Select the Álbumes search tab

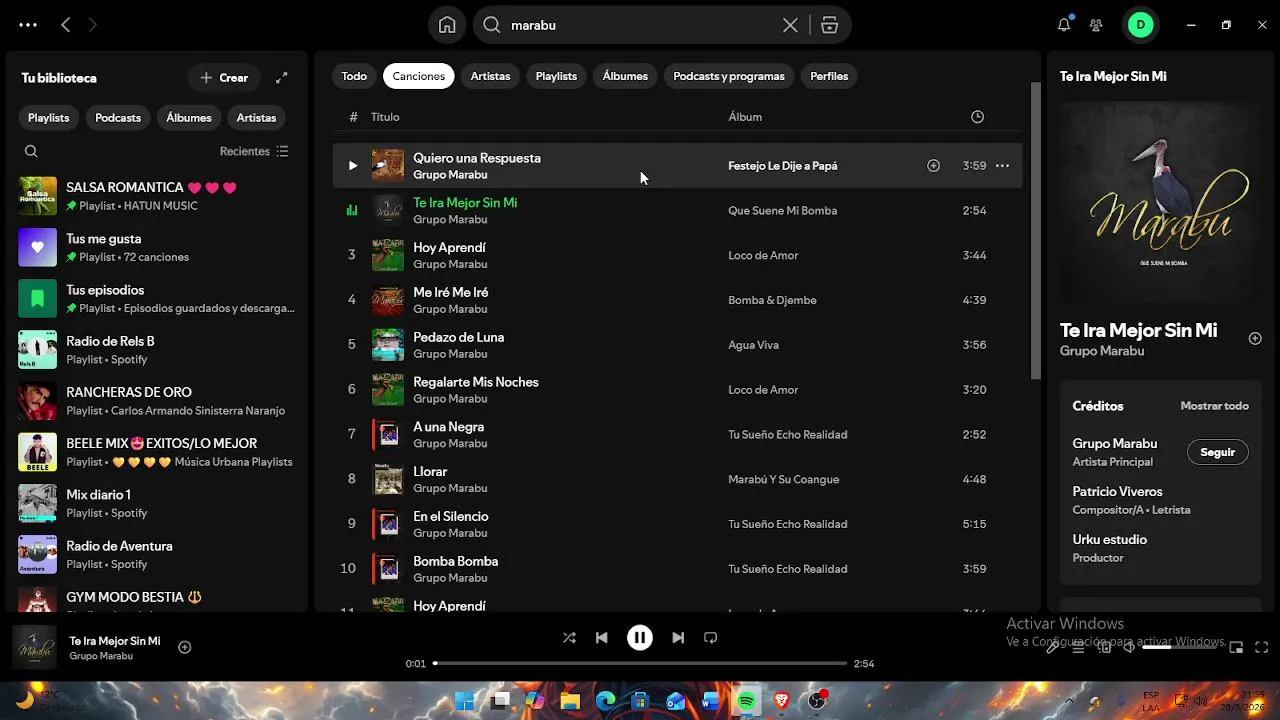625,76
